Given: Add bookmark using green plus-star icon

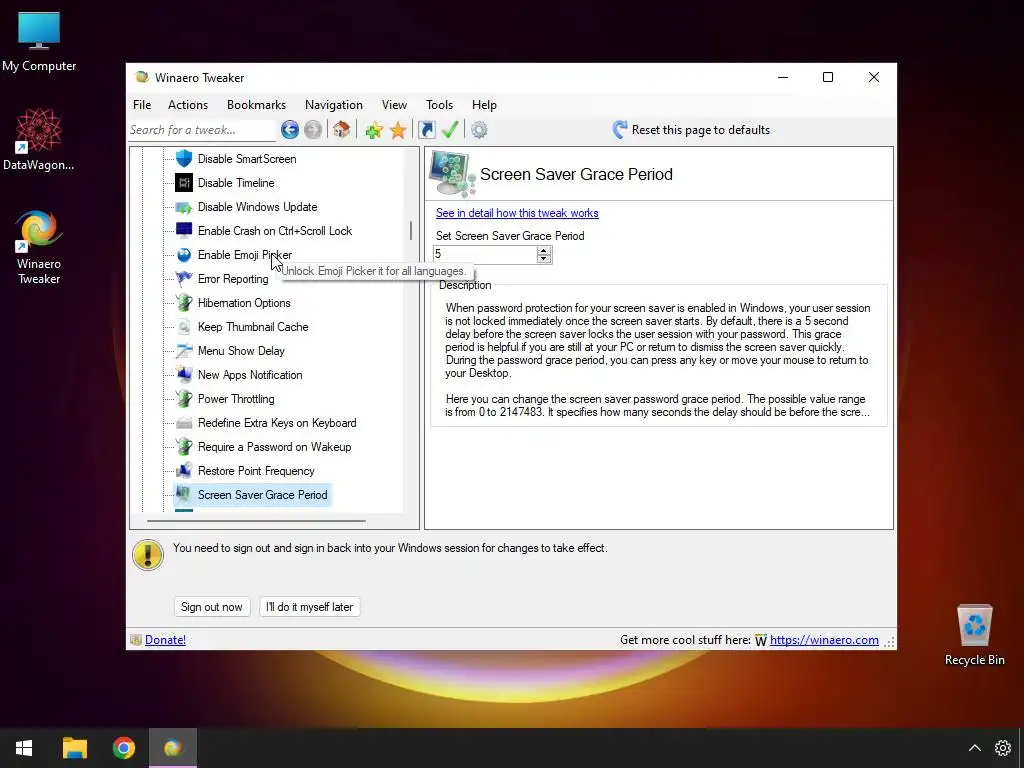Looking at the screenshot, I should [374, 130].
